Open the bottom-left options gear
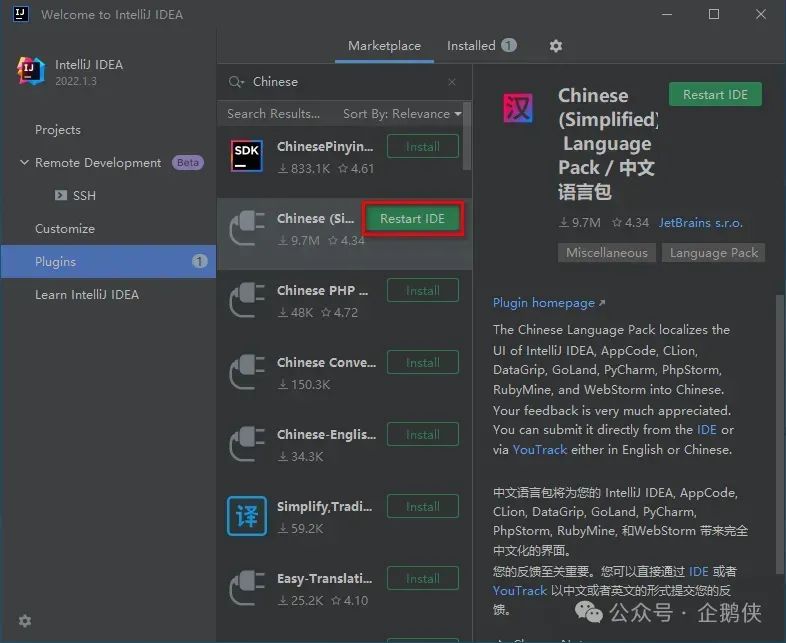 click(25, 621)
